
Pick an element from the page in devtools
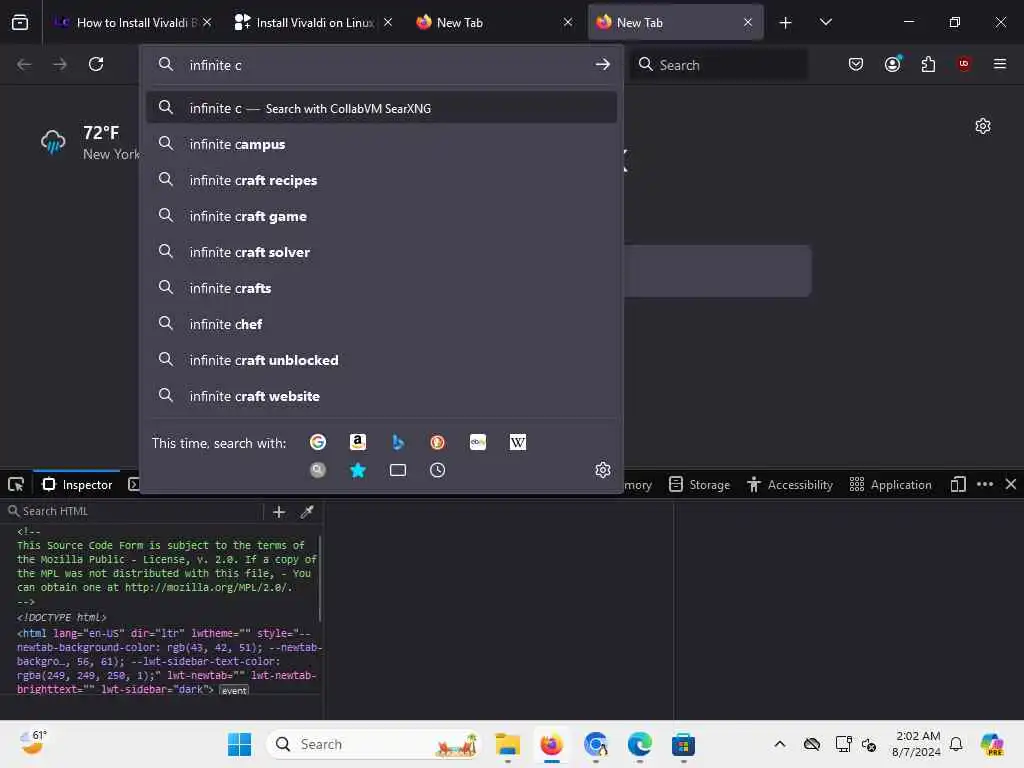click(16, 485)
